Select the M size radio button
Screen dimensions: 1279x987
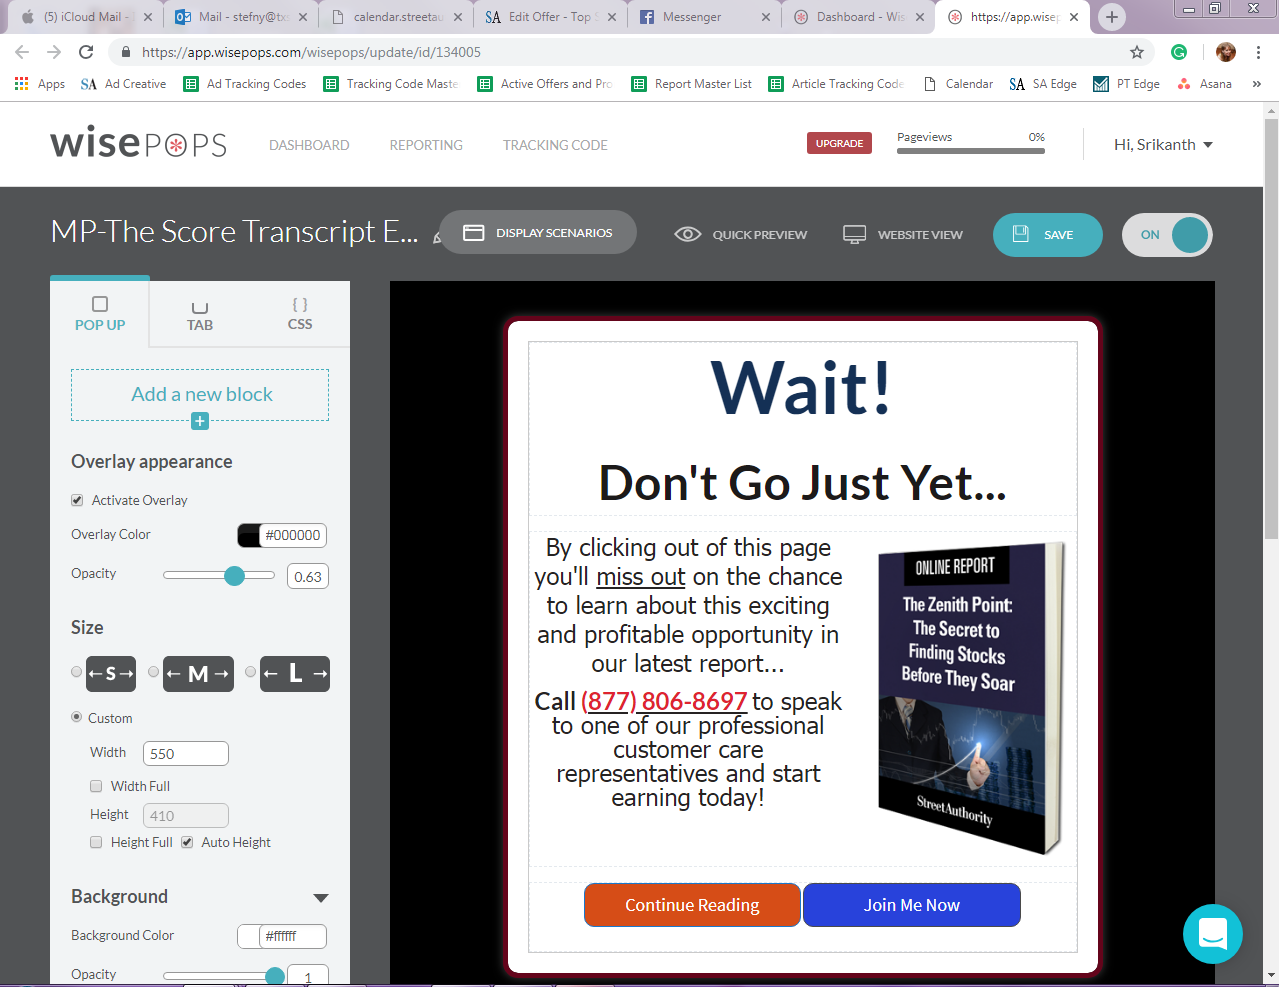click(153, 672)
